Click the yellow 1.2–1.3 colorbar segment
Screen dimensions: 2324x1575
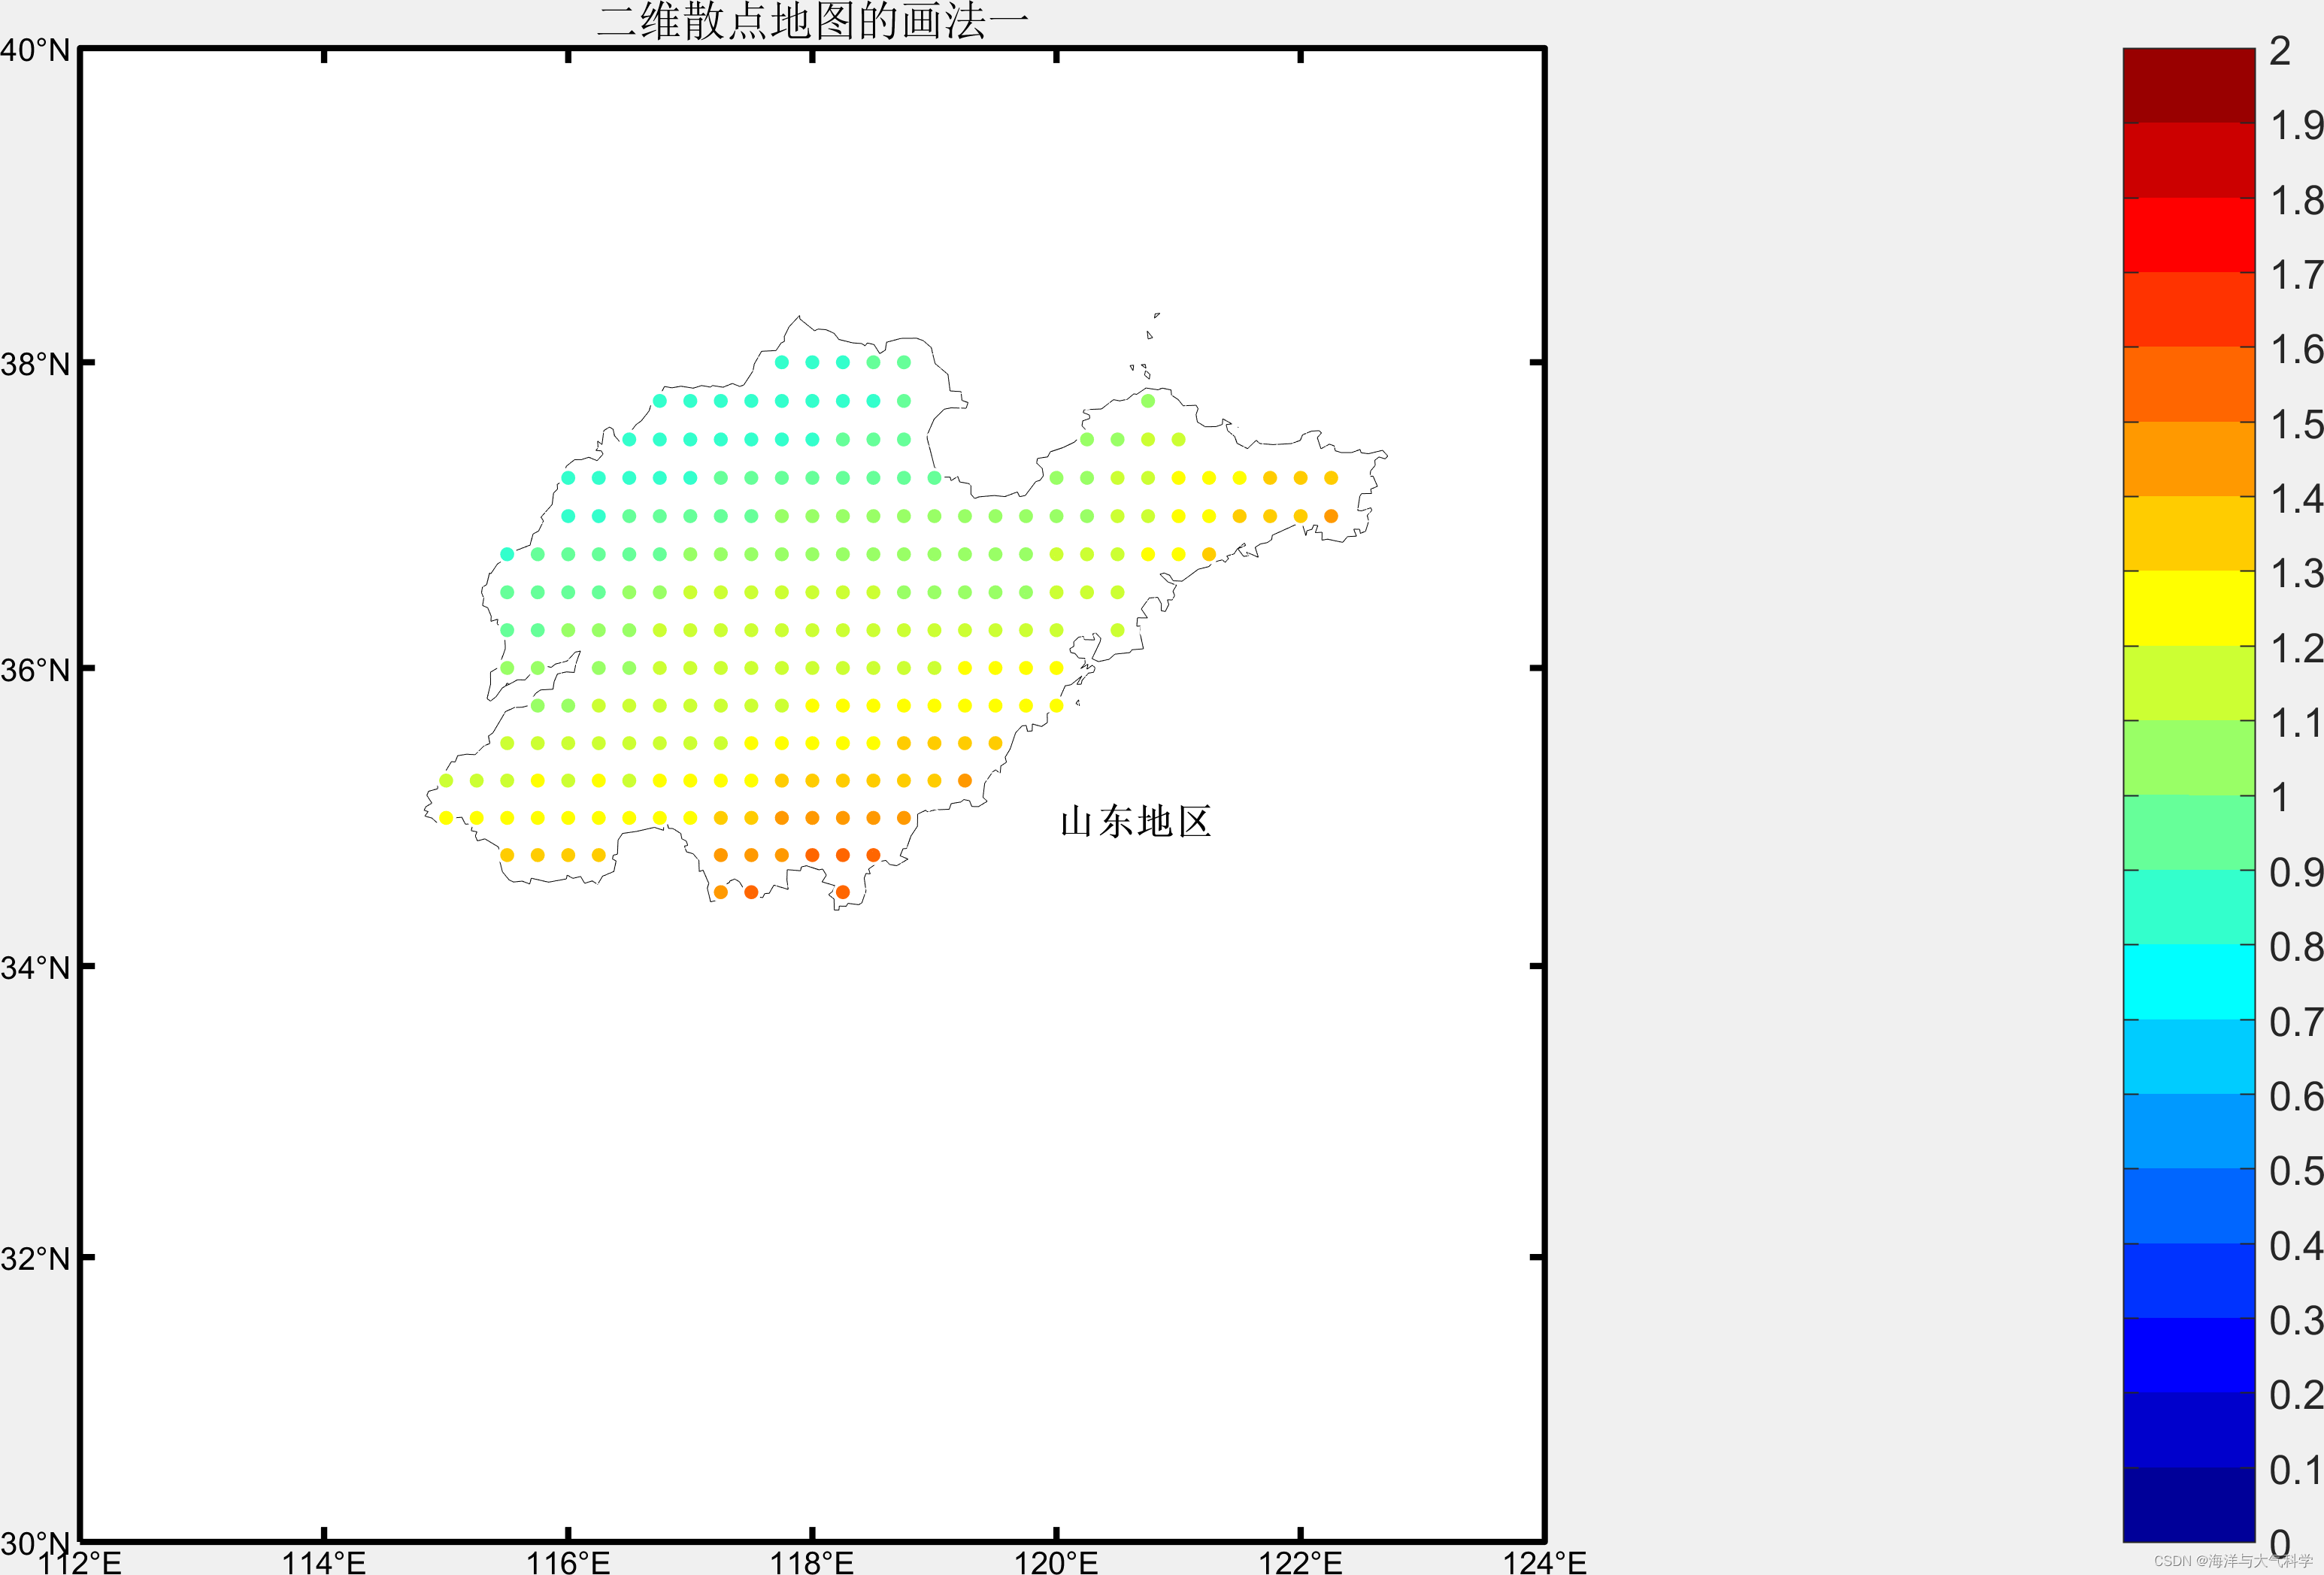[2189, 608]
